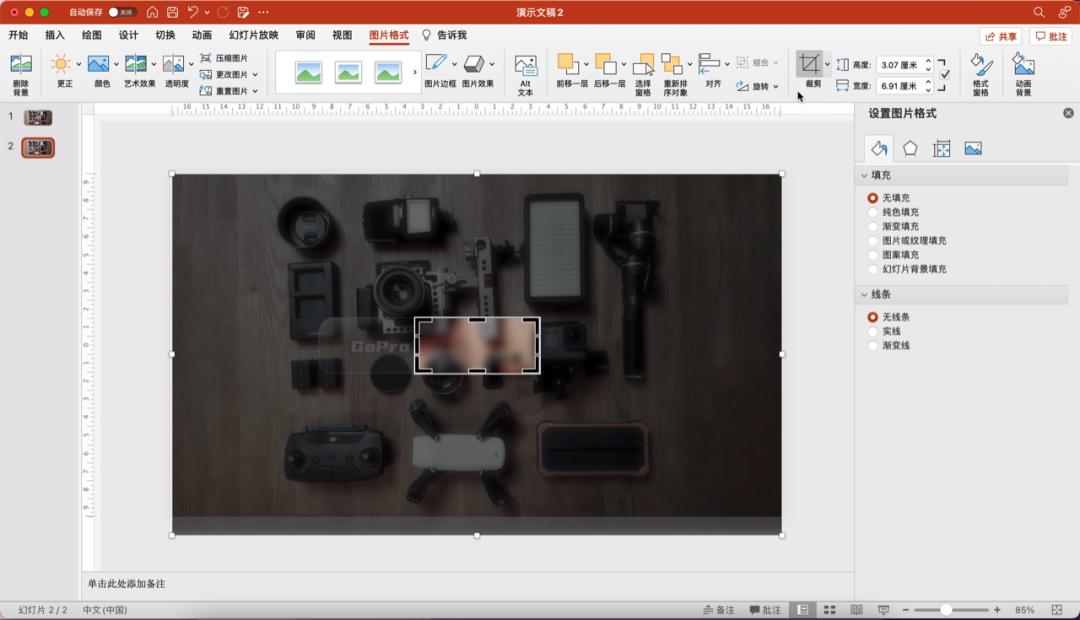Toggle the lock aspect ratio checkbox
1080x620 pixels.
coord(945,74)
